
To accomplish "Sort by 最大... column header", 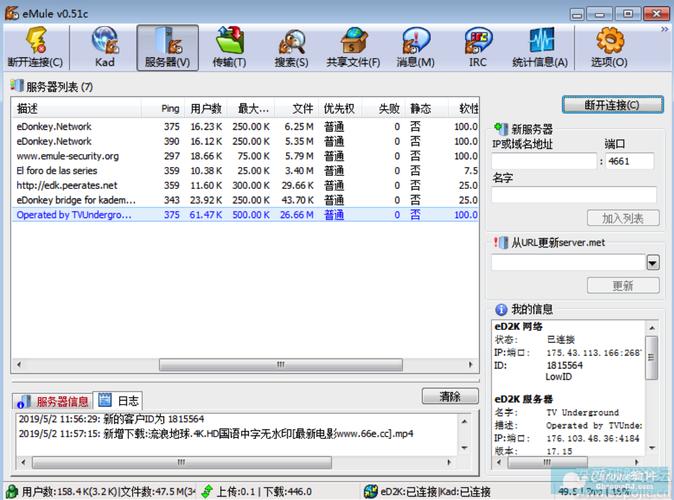I will (251, 108).
